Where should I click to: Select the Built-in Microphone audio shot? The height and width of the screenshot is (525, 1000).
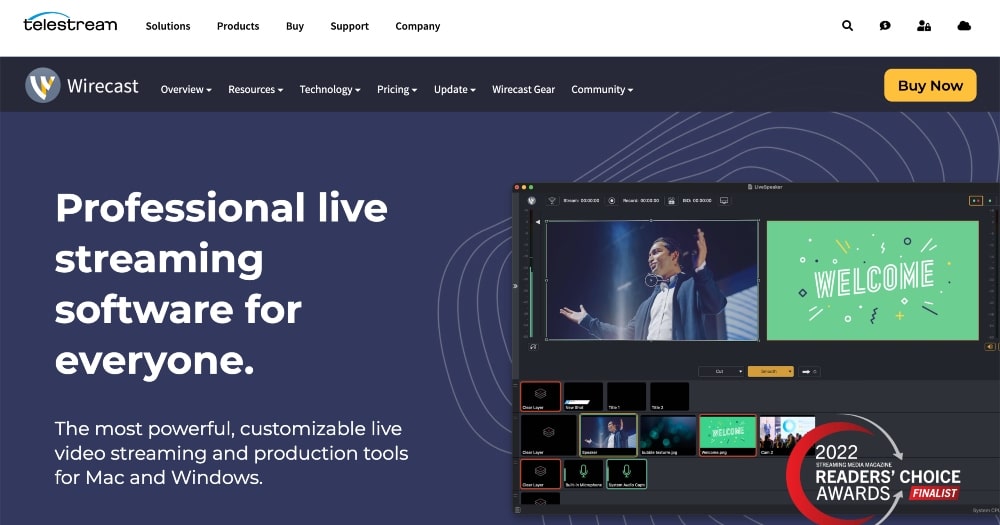pos(584,474)
